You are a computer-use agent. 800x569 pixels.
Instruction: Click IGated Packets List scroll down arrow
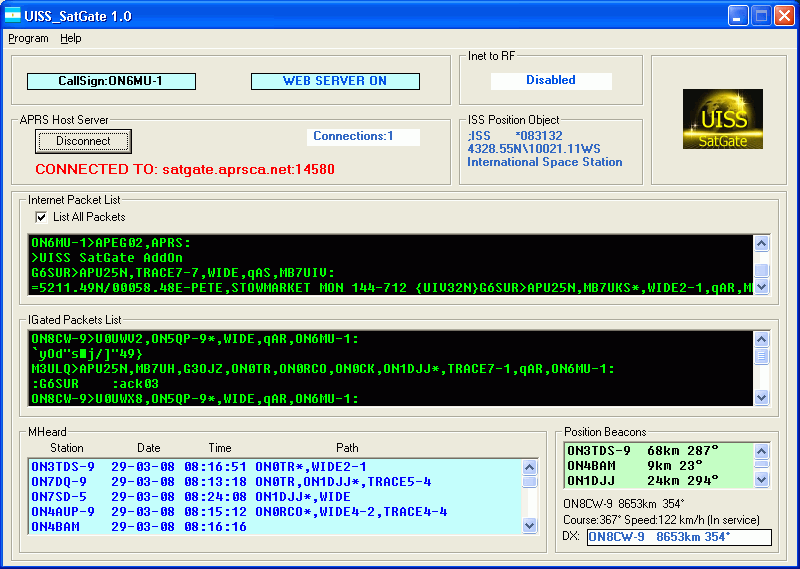click(x=762, y=397)
